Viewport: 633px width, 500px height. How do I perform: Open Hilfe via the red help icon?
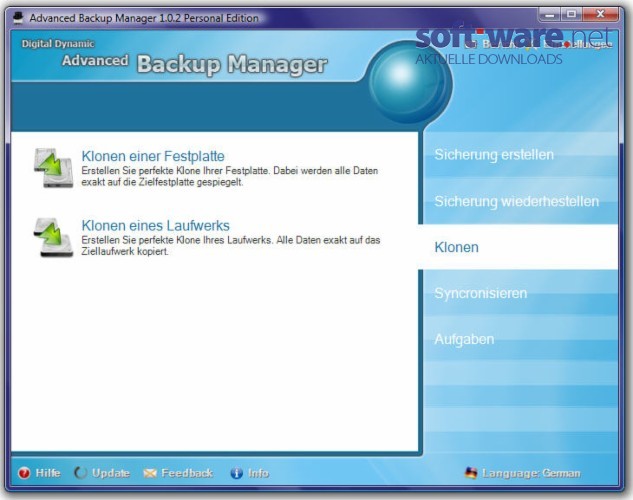24,473
